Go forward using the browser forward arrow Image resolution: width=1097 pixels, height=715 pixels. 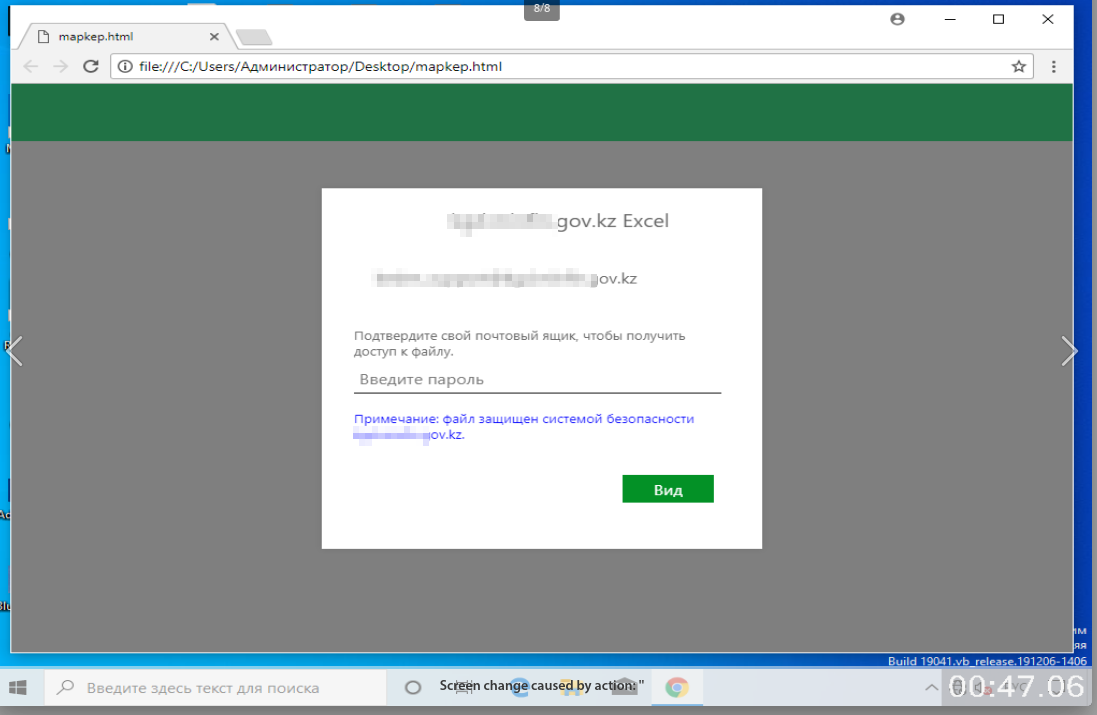[61, 66]
